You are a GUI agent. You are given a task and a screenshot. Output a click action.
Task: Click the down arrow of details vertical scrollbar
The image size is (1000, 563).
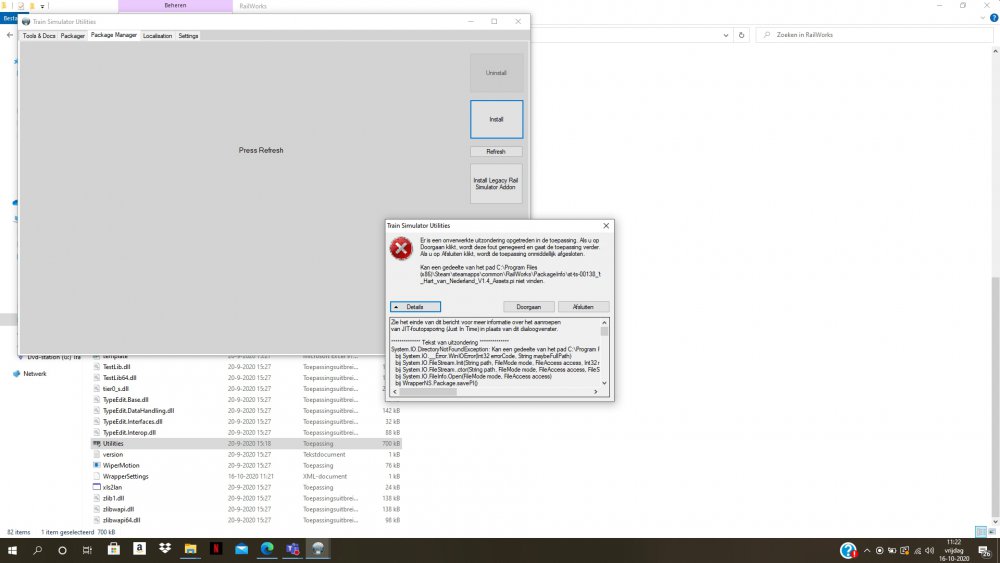click(604, 383)
